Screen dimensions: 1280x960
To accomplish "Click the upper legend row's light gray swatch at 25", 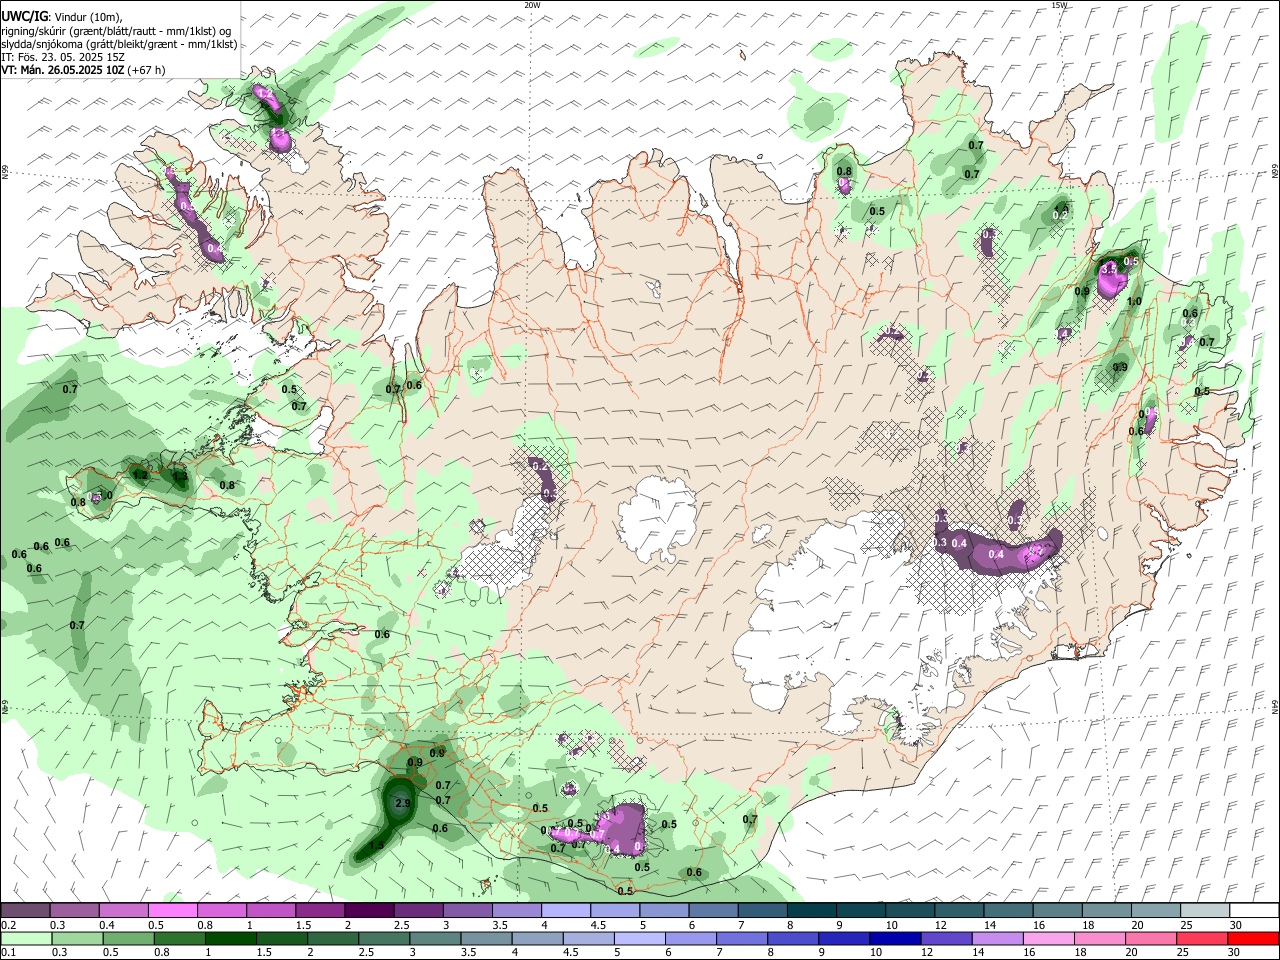I will (x=1205, y=911).
